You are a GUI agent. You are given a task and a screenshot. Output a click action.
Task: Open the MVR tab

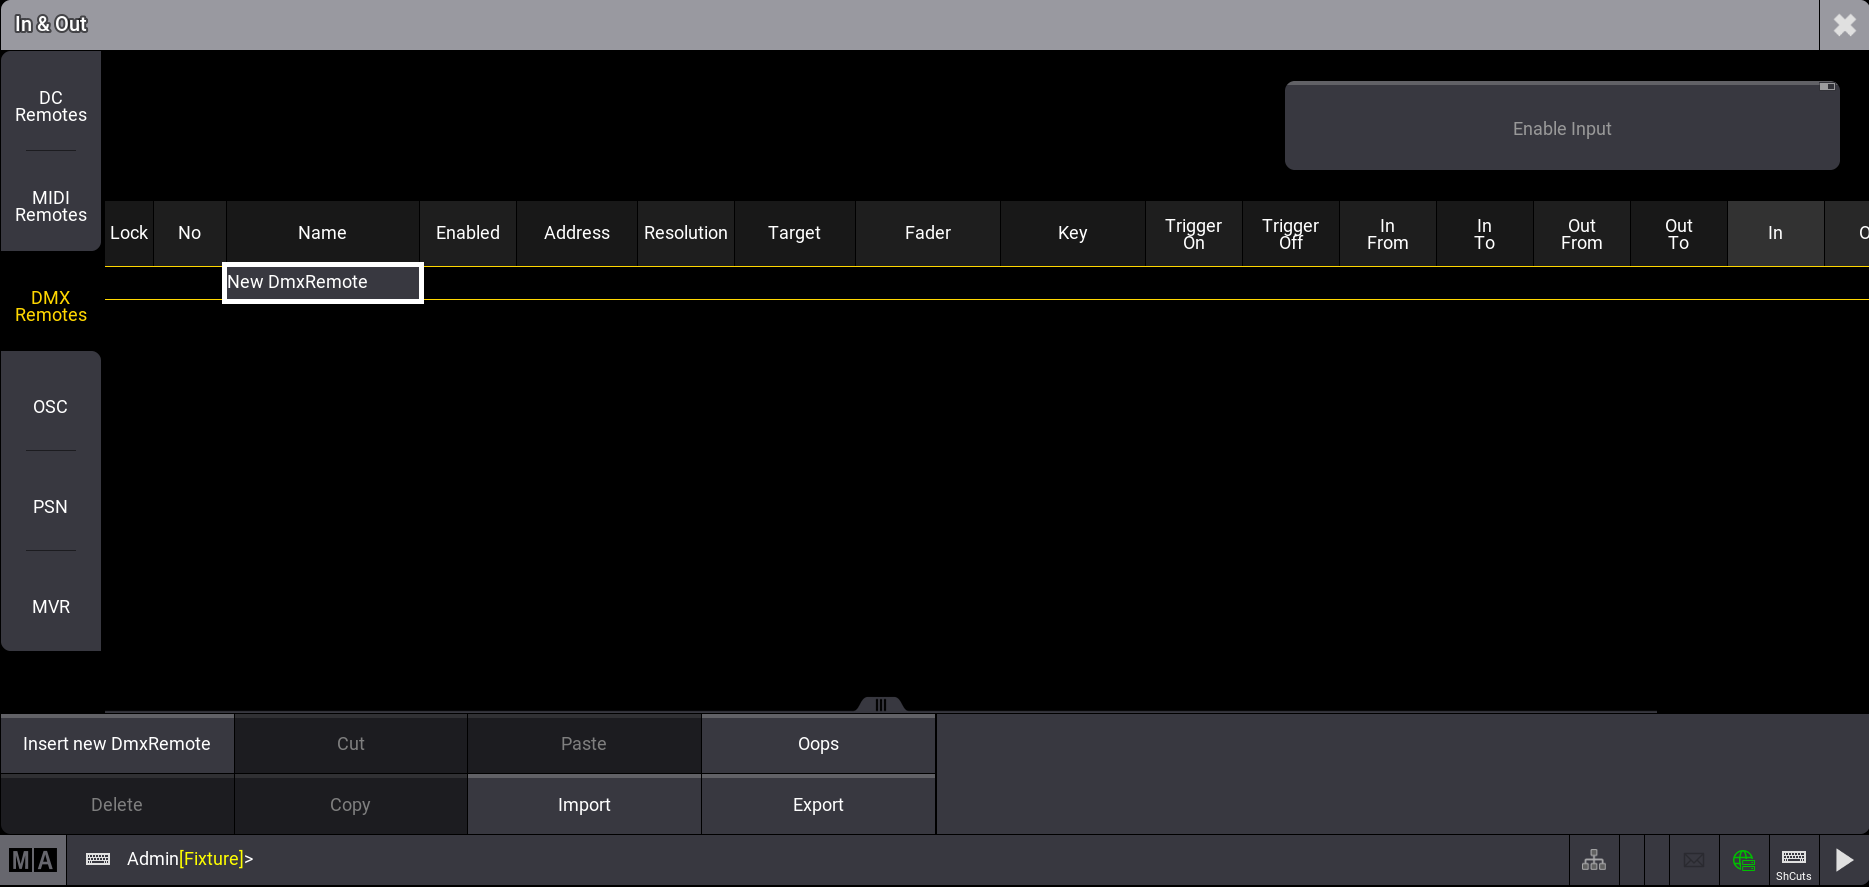coord(51,607)
